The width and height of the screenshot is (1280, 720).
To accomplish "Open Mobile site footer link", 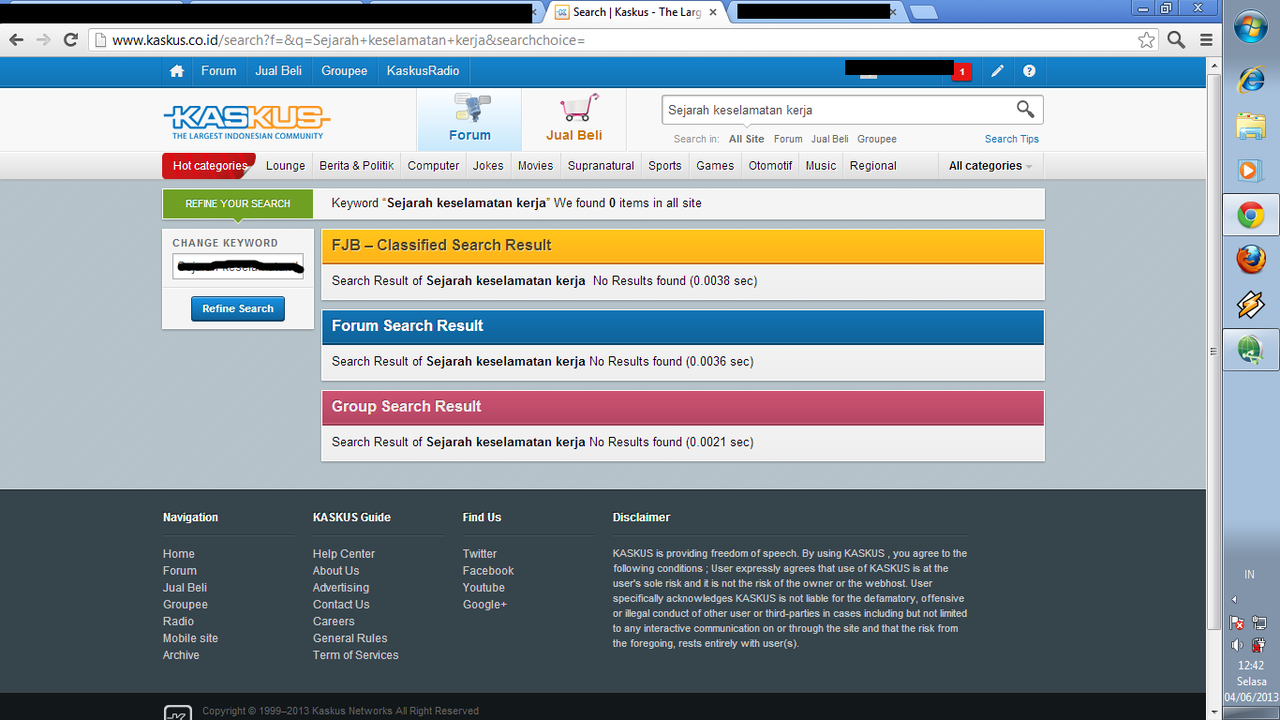I will tap(190, 638).
